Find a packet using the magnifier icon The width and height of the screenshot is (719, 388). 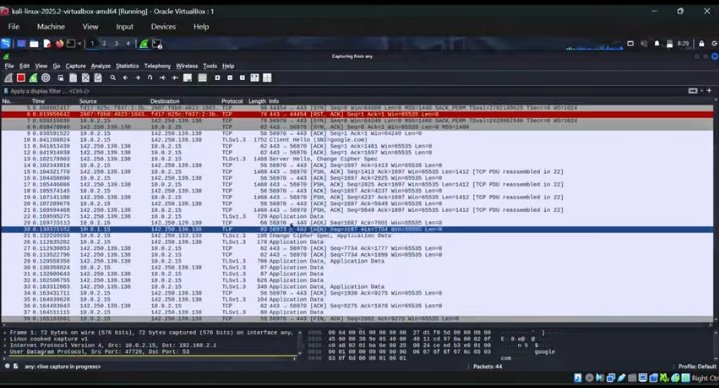click(113, 78)
